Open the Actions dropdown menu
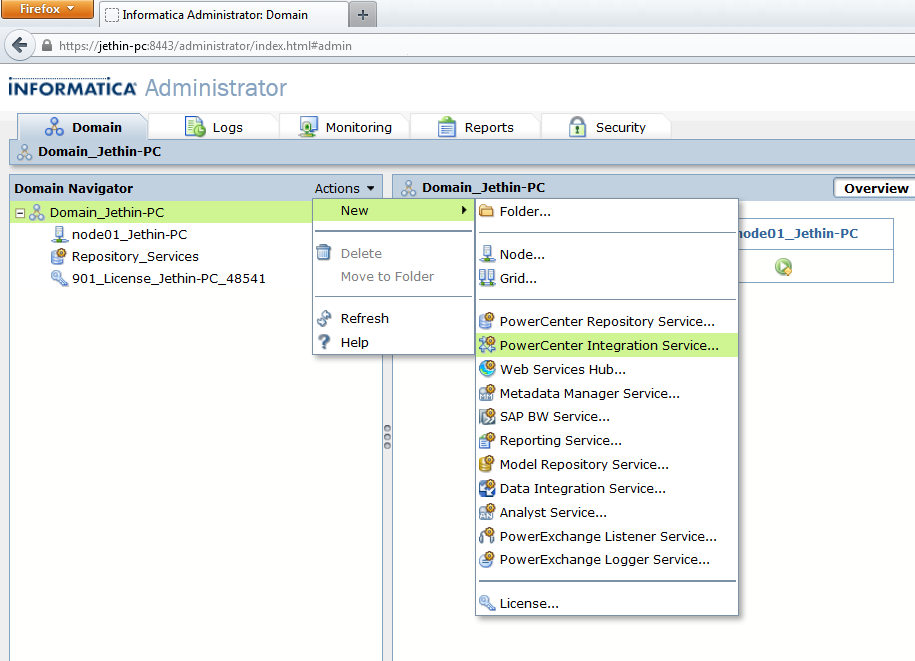 tap(345, 188)
